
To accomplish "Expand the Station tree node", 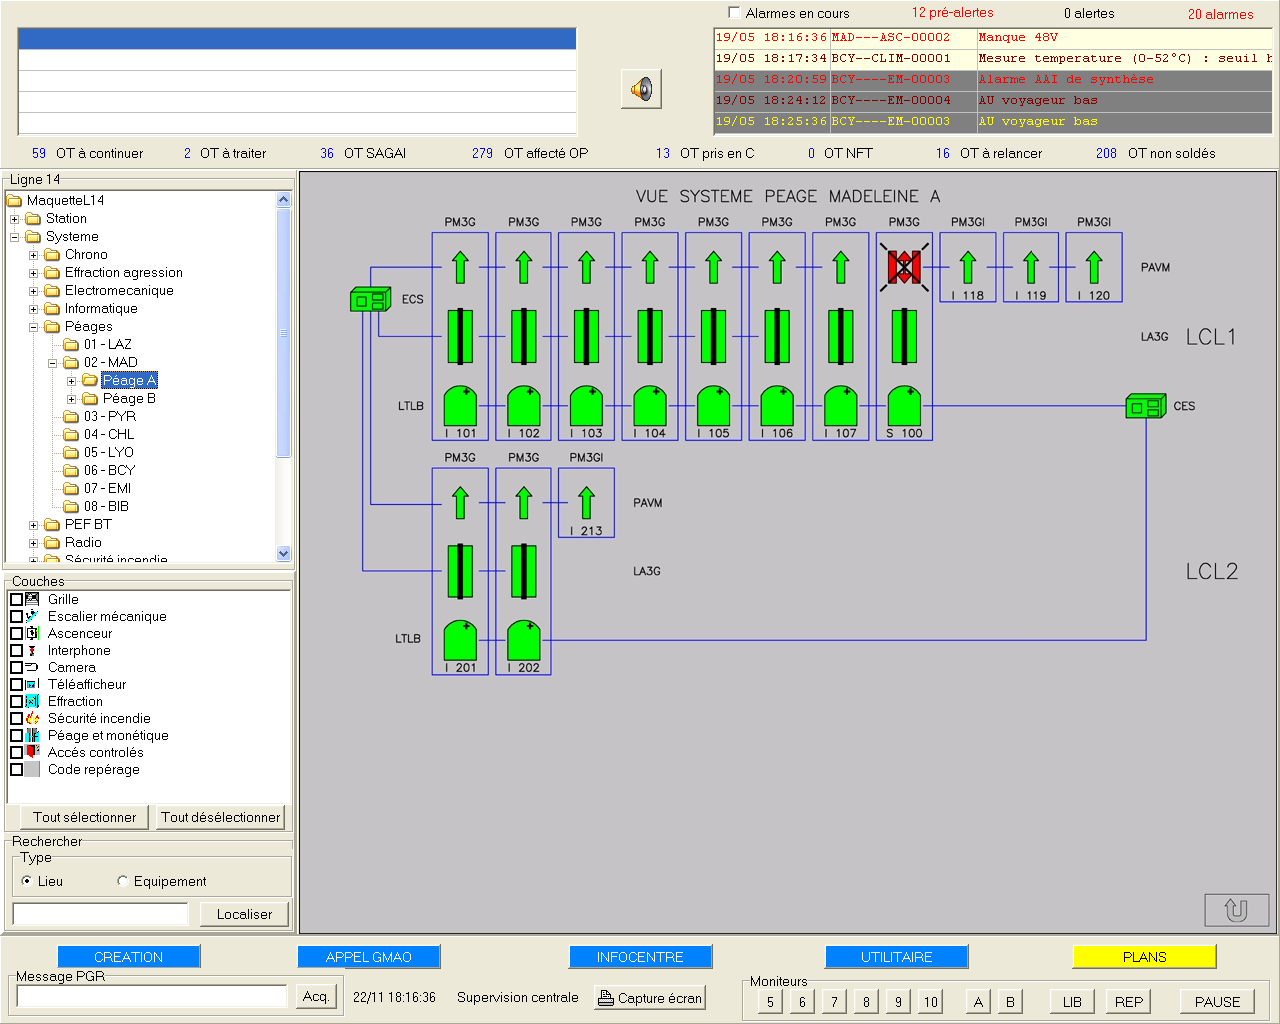I will tap(15, 219).
